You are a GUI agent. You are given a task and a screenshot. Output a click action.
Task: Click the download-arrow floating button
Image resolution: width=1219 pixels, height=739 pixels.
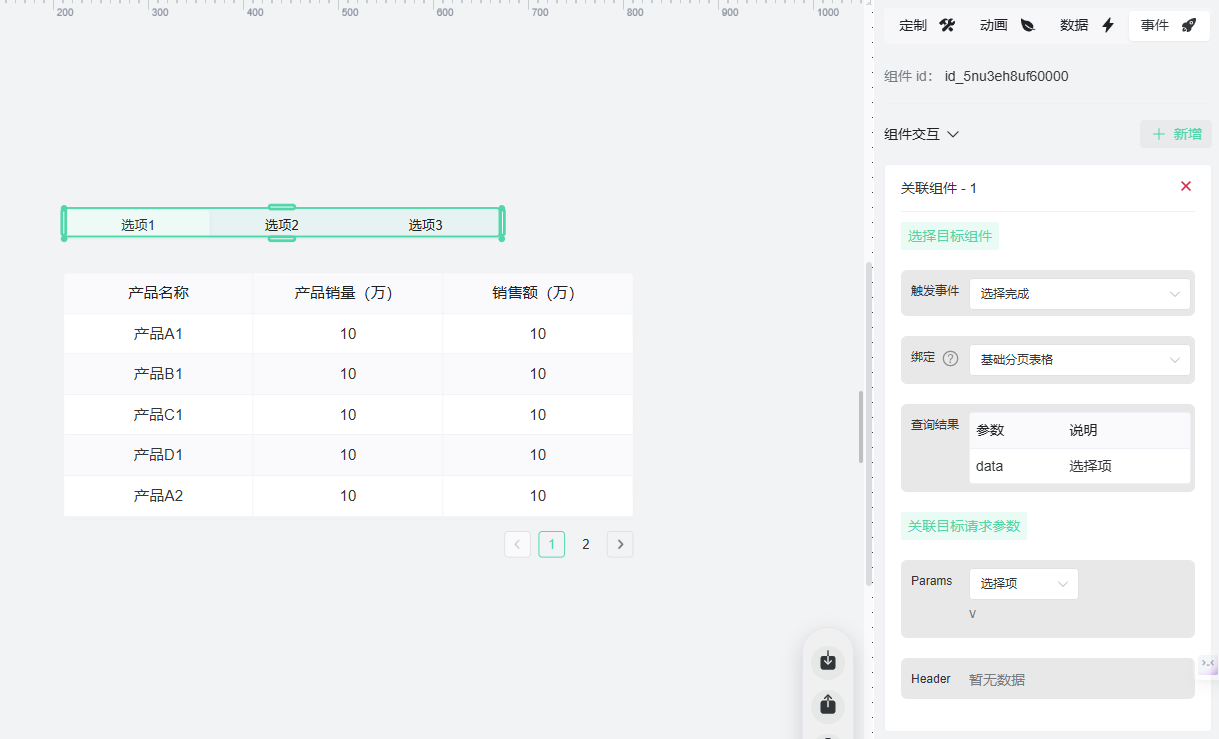[x=828, y=661]
